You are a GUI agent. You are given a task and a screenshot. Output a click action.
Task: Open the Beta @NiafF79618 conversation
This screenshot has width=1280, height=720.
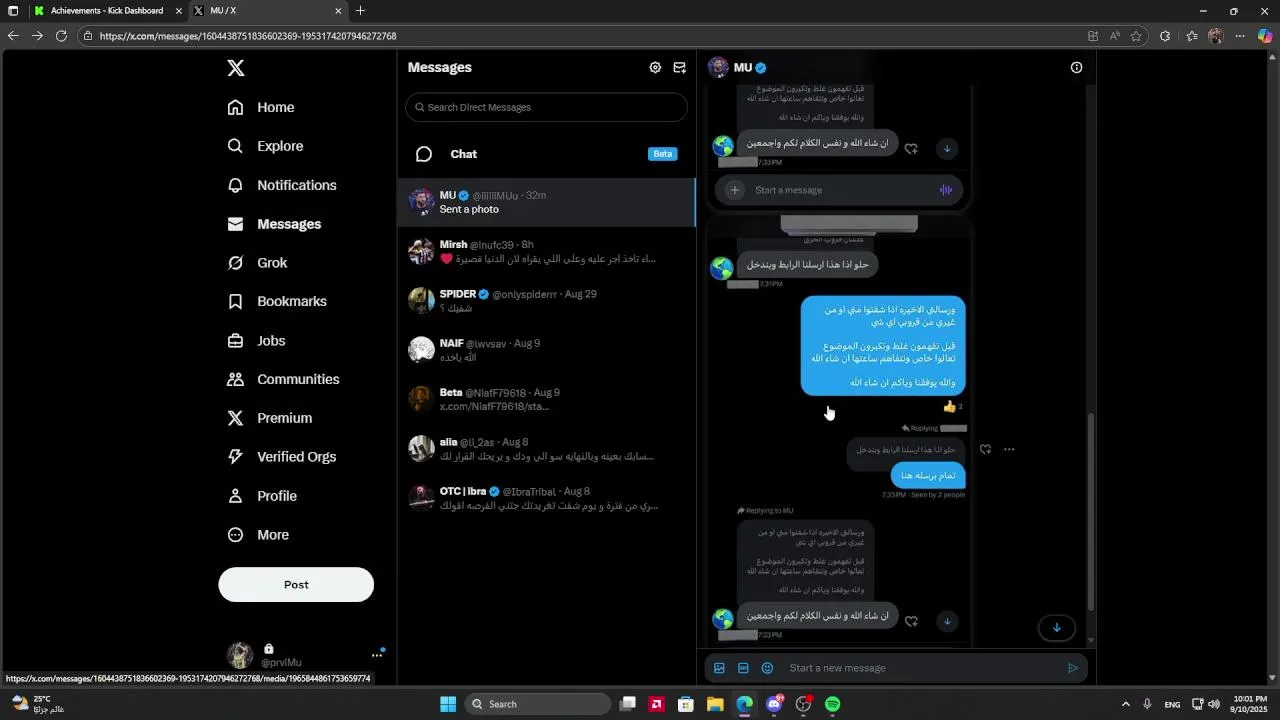[546, 399]
